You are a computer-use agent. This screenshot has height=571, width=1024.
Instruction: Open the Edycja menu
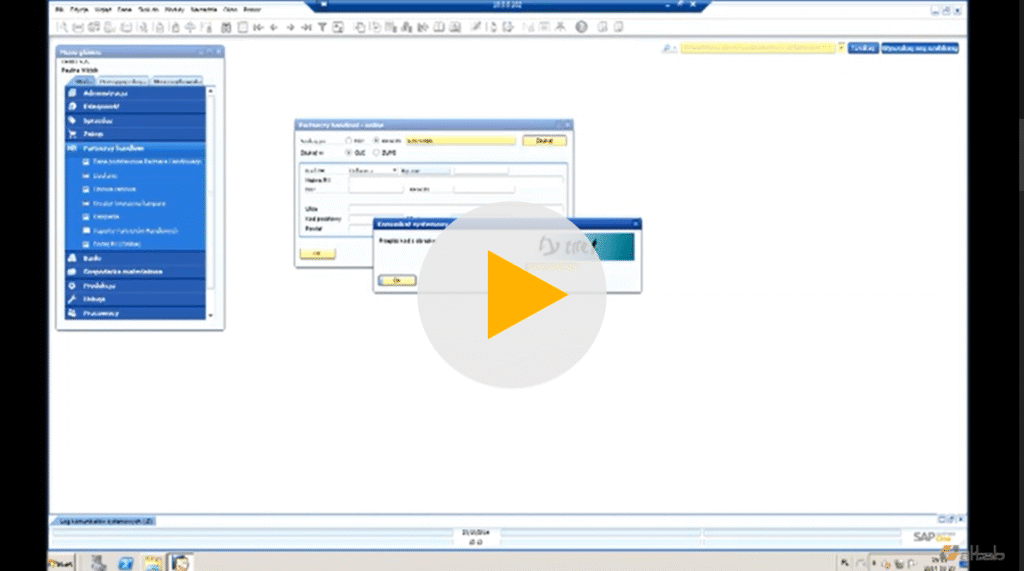point(79,10)
